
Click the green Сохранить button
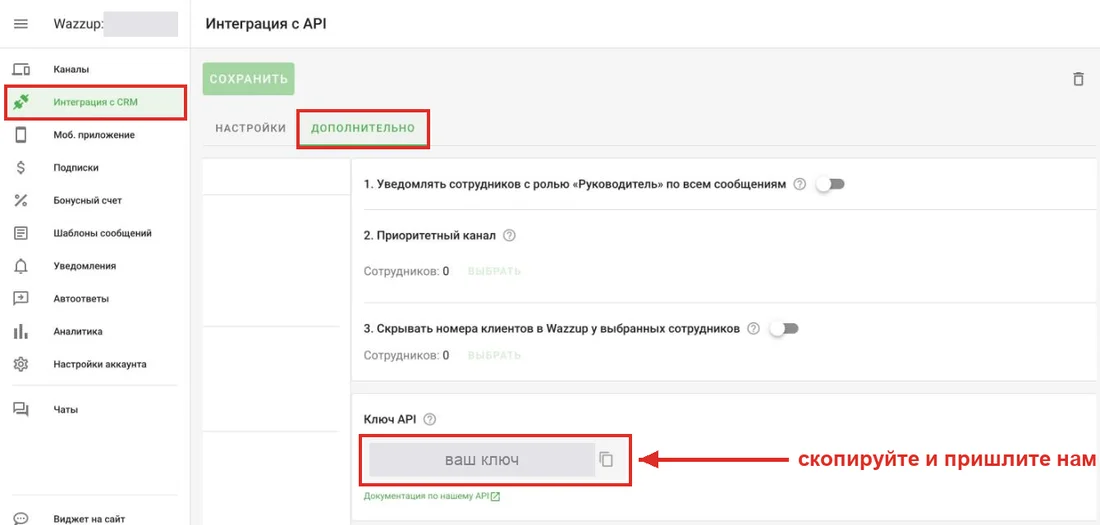[248, 79]
